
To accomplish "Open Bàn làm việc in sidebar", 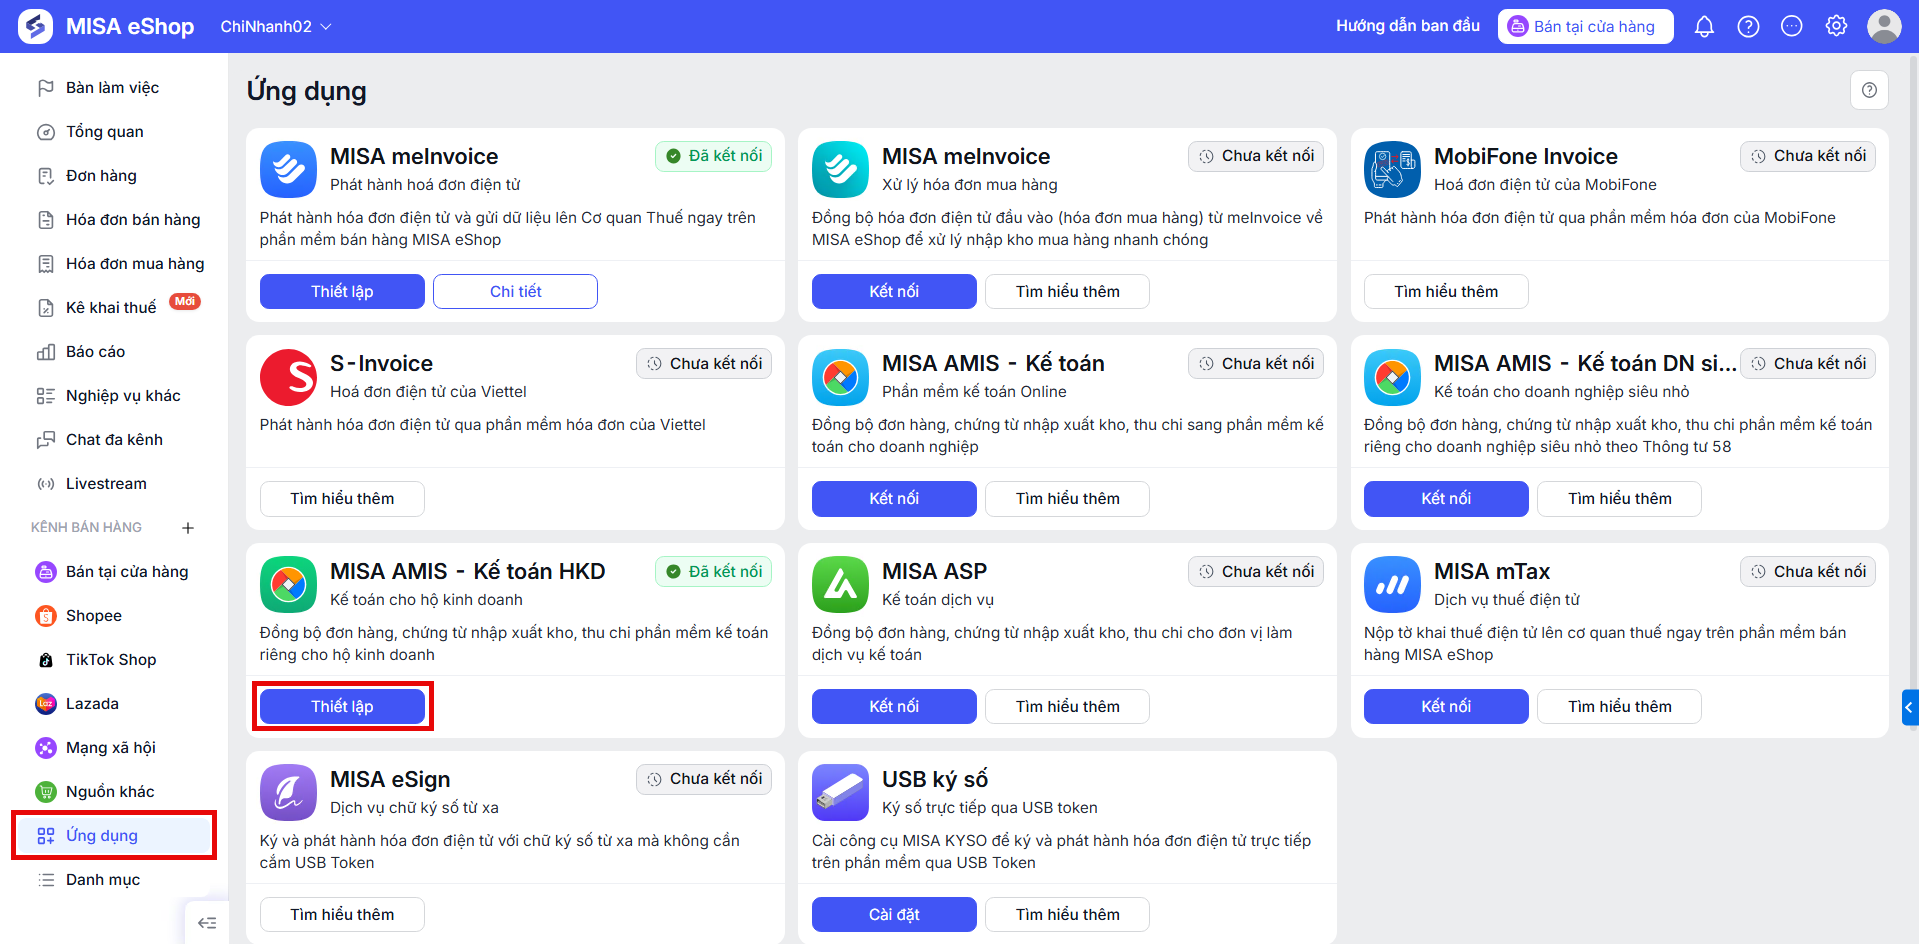I will (114, 88).
